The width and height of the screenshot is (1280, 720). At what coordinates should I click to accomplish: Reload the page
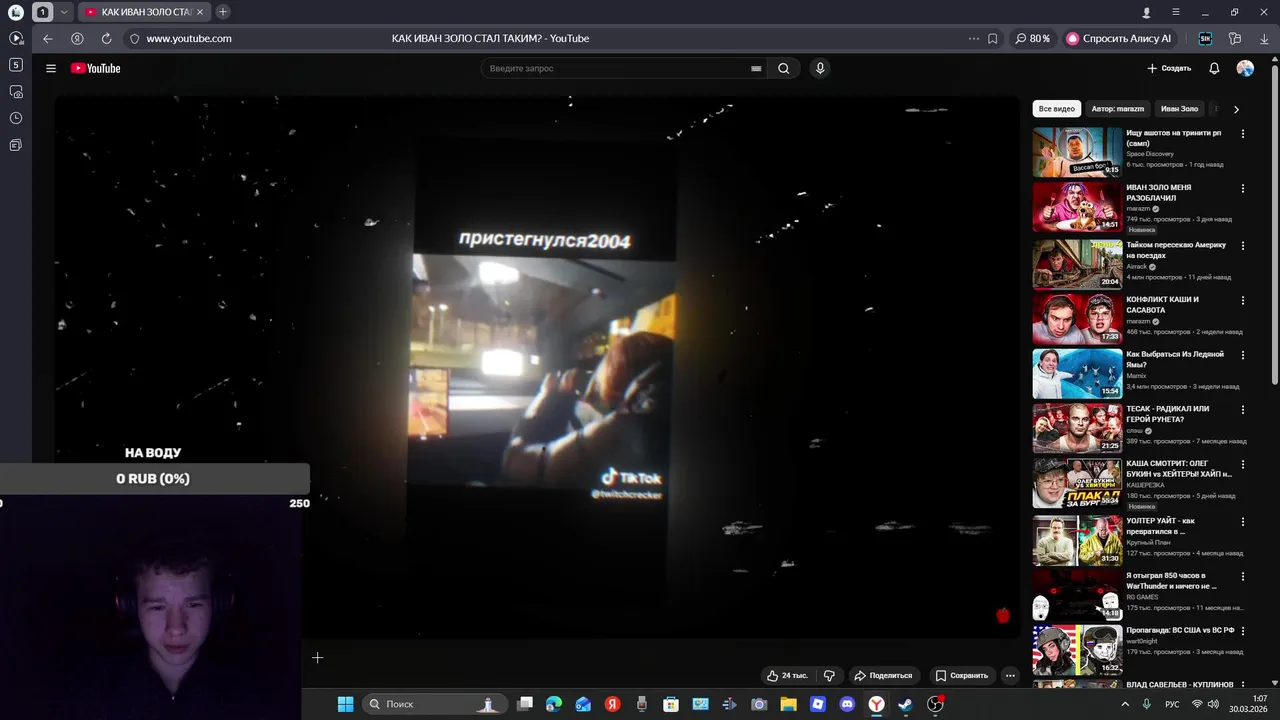(x=106, y=38)
